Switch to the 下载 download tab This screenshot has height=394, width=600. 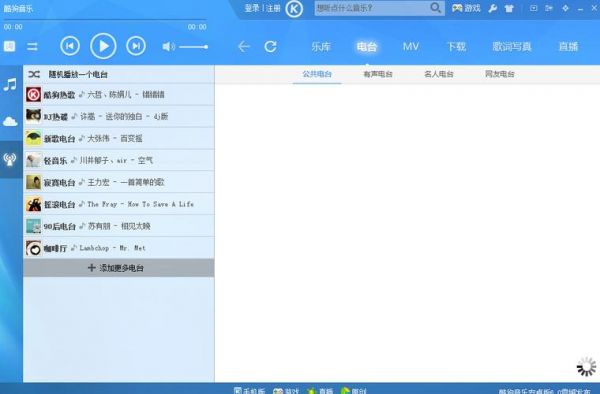click(x=456, y=47)
